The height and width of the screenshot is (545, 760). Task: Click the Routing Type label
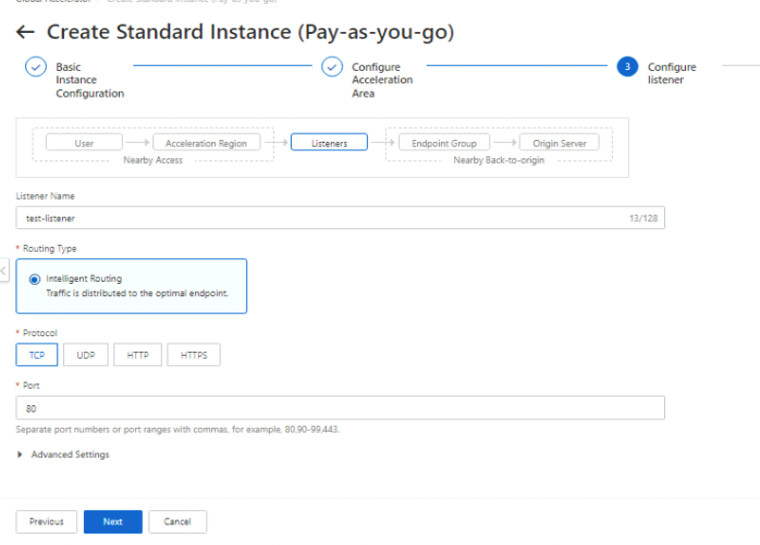(x=49, y=248)
